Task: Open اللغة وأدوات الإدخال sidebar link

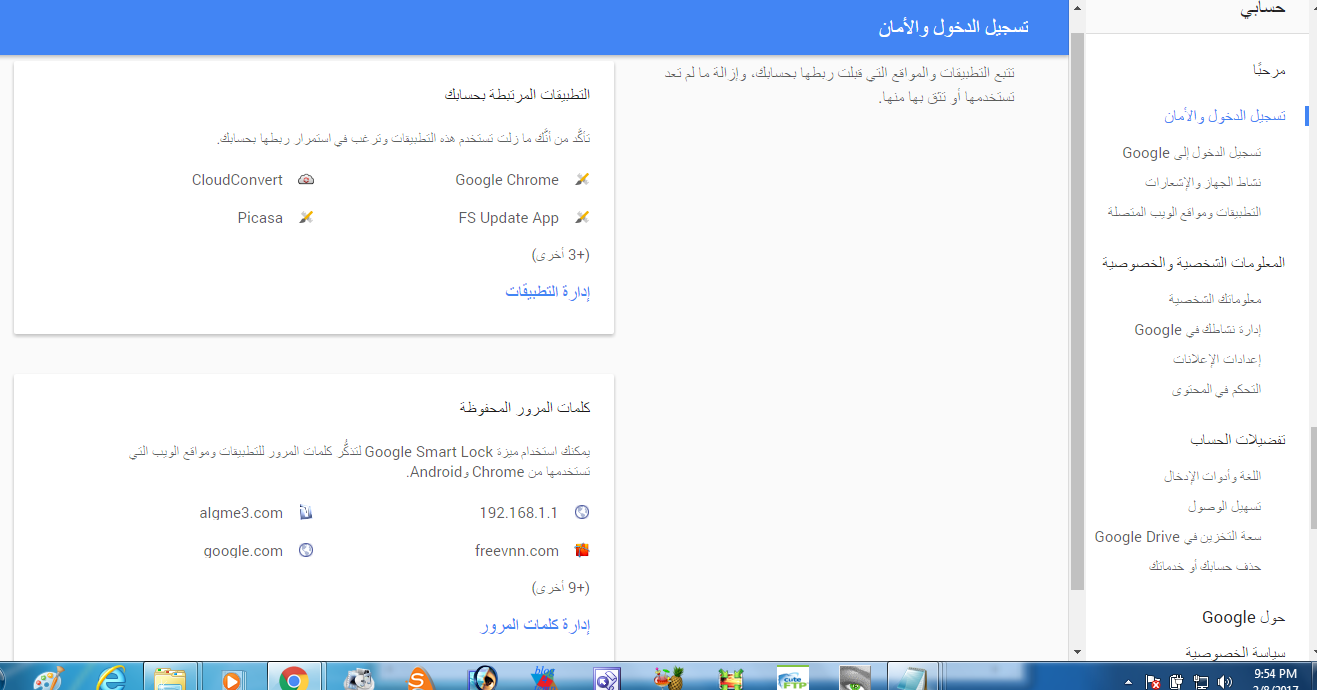Action: (x=1213, y=477)
